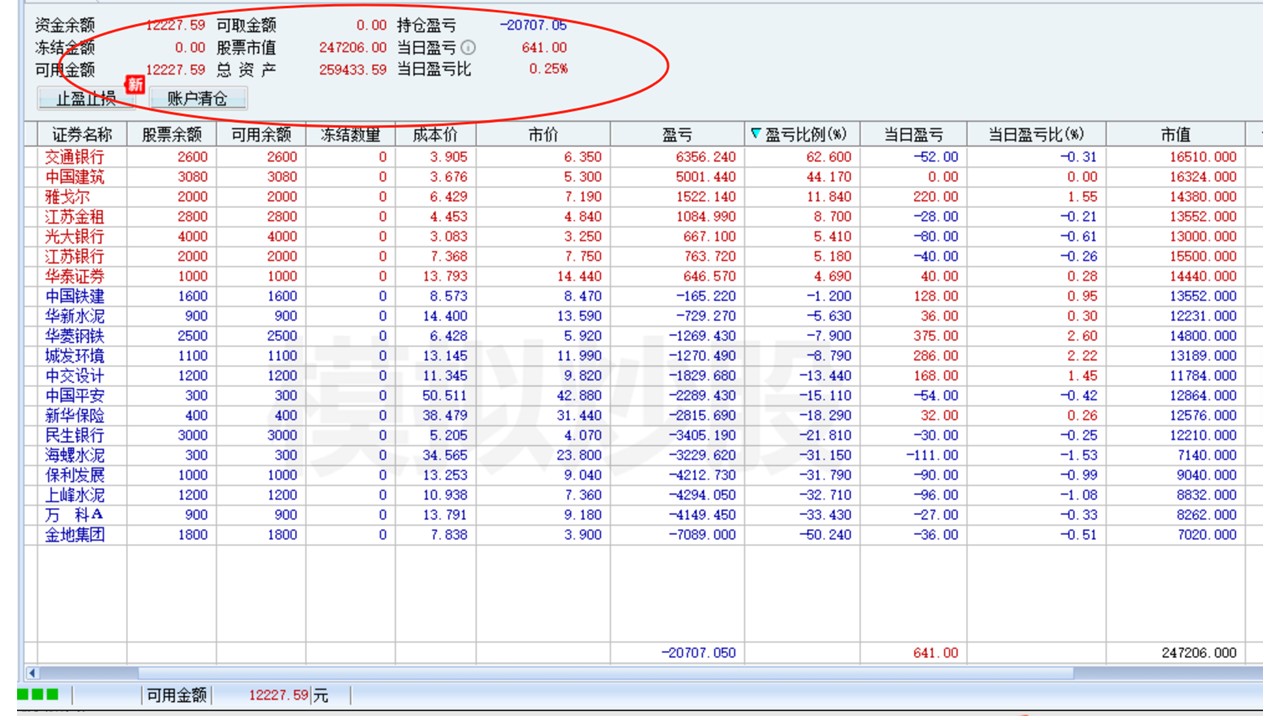Click the 总资产 value 259433.59
Viewport: 1280px width, 720px height.
pyautogui.click(x=352, y=70)
